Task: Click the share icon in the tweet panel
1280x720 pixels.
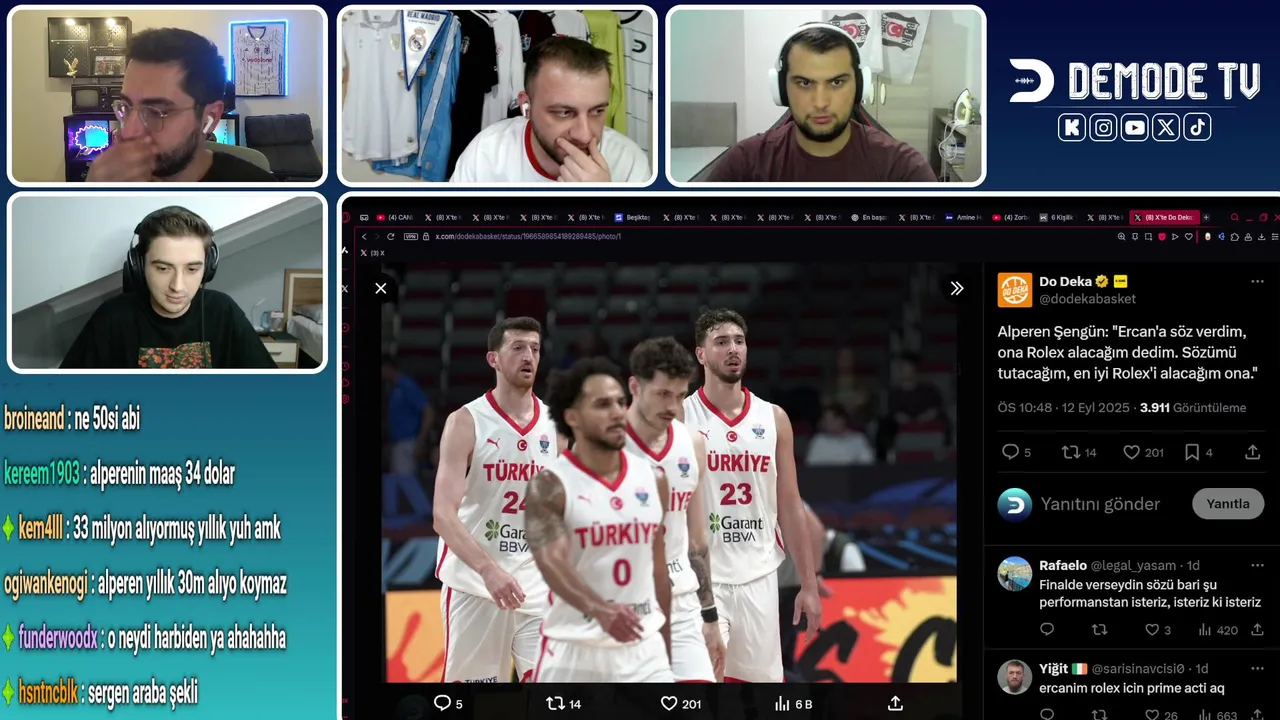Action: point(1252,452)
